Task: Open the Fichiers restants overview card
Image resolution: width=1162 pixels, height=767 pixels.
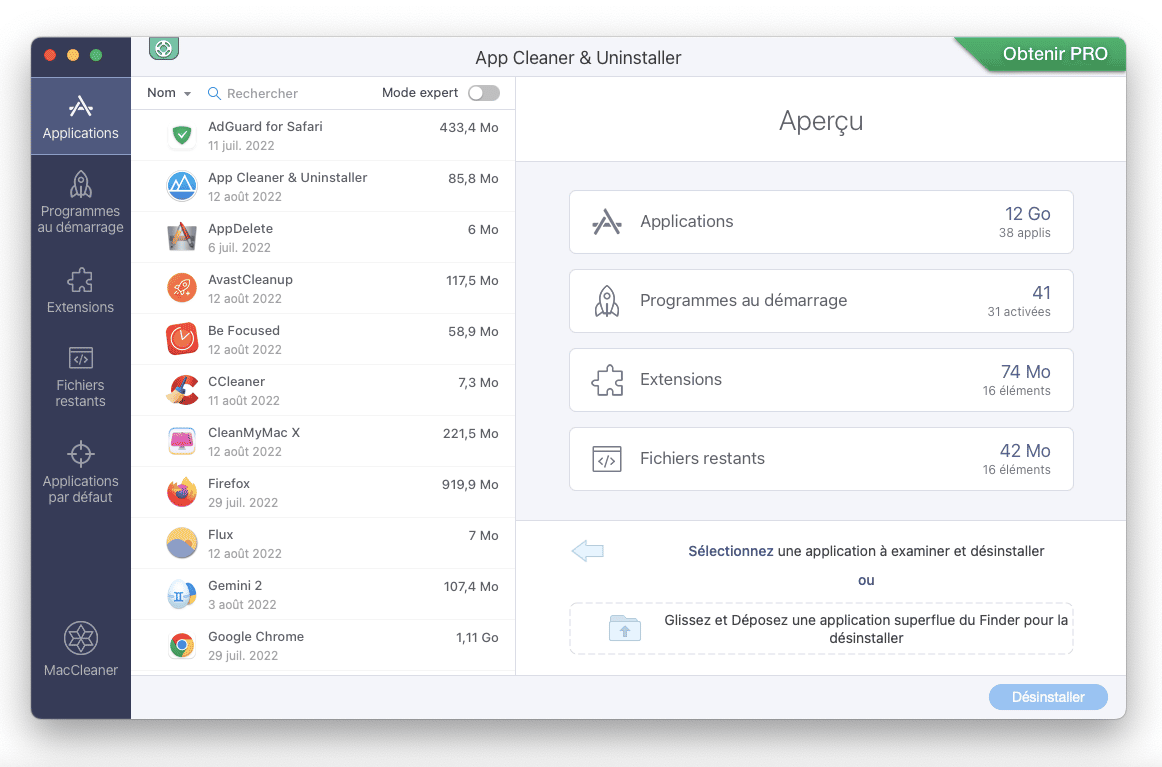Action: tap(820, 459)
